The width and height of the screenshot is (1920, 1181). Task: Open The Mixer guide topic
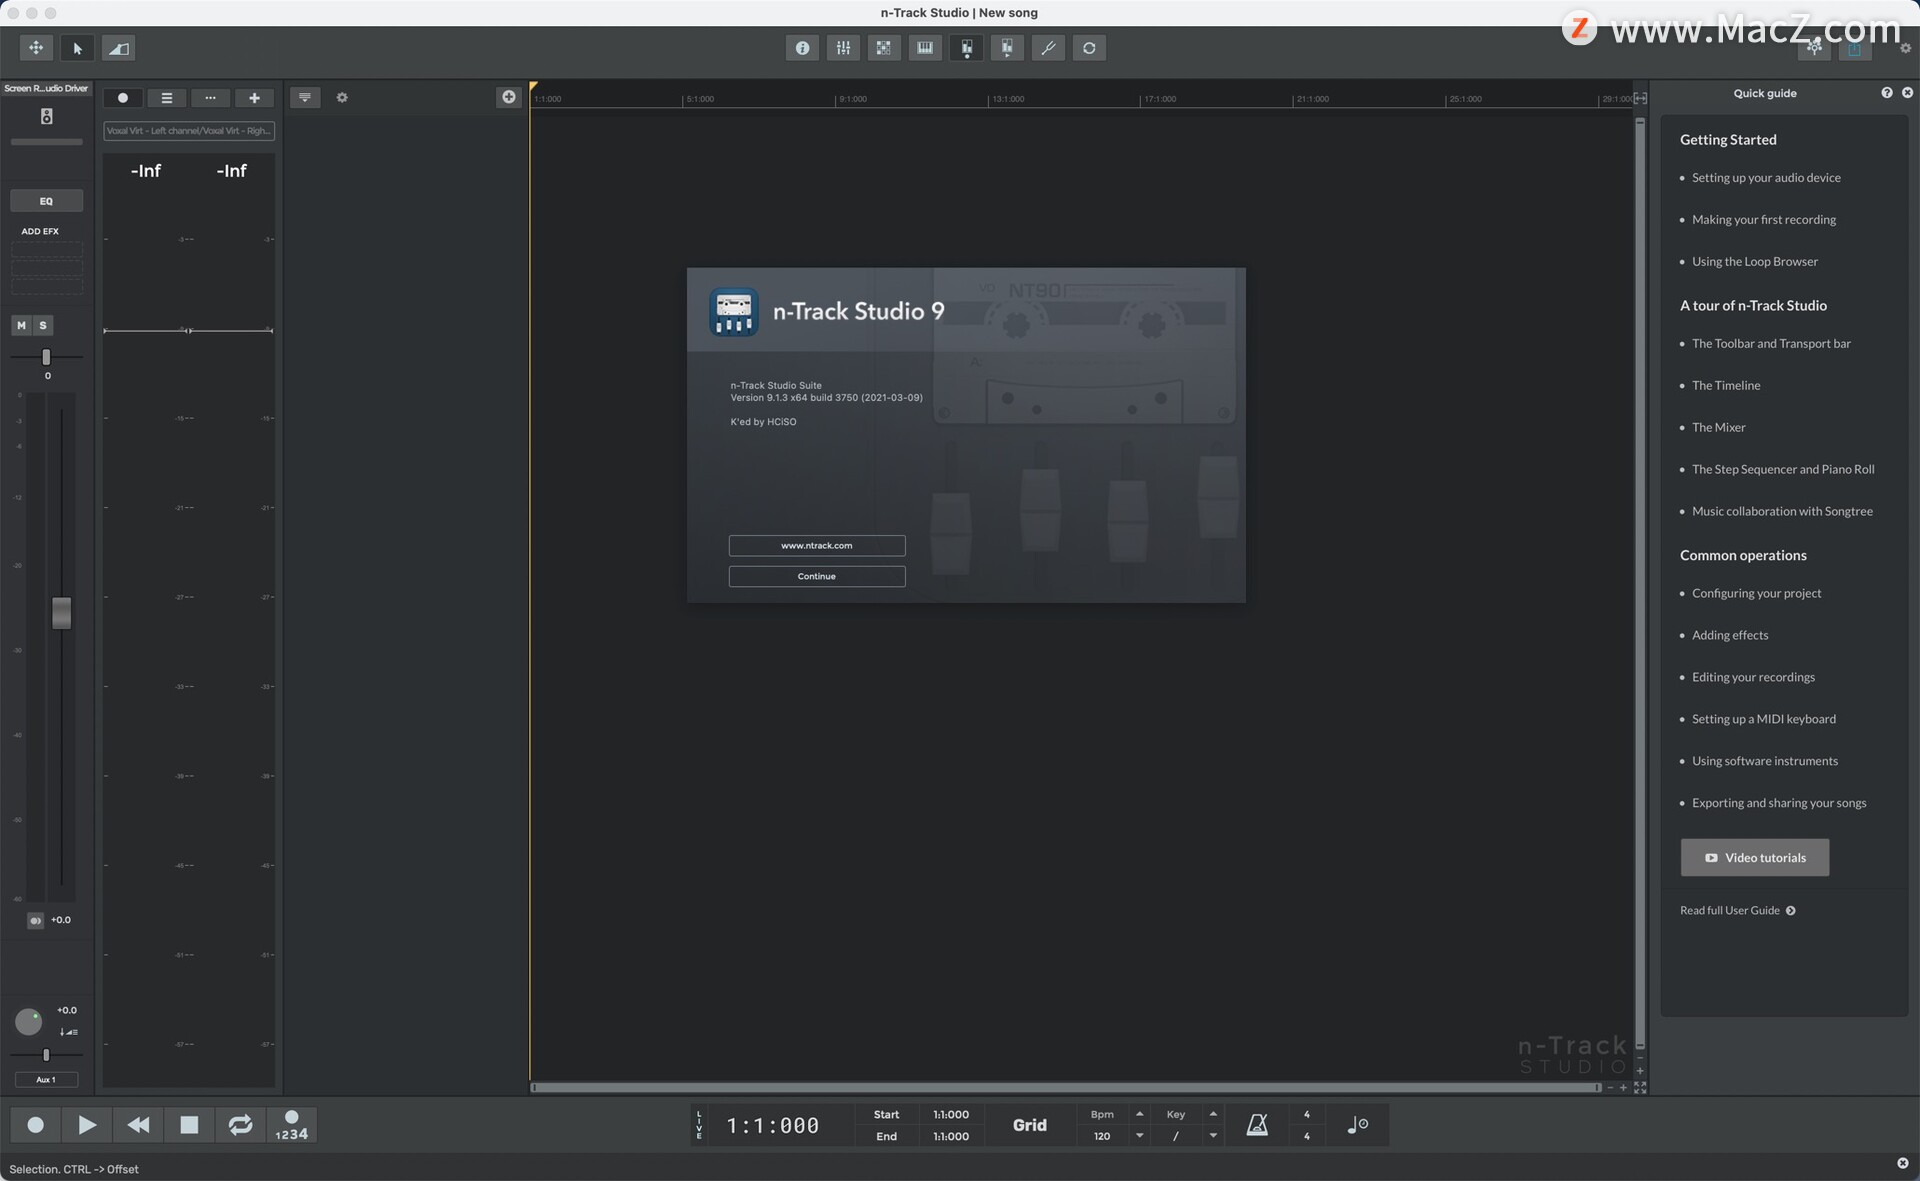[1718, 427]
